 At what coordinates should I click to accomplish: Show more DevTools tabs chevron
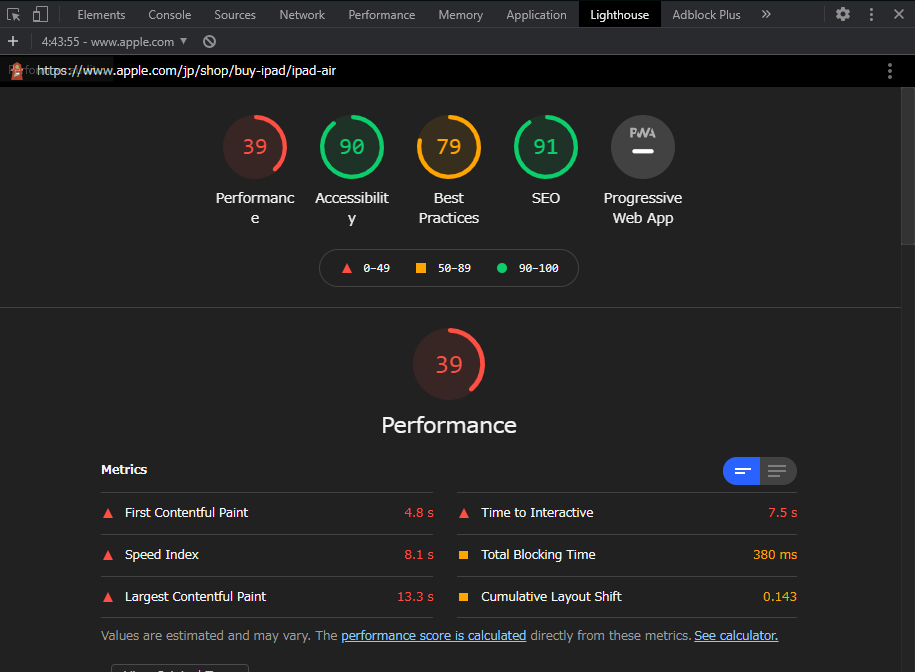[766, 14]
